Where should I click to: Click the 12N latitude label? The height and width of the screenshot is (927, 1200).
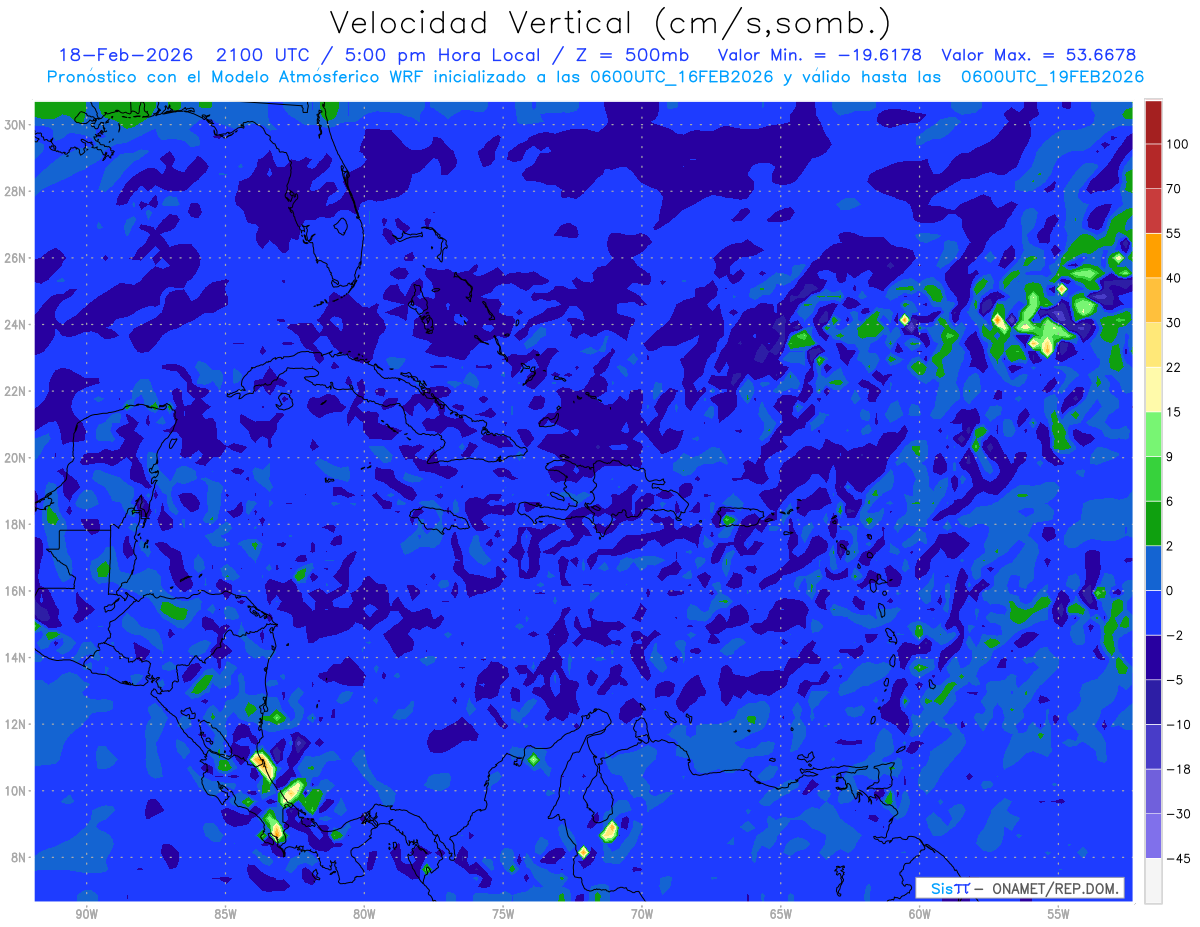[x=15, y=724]
